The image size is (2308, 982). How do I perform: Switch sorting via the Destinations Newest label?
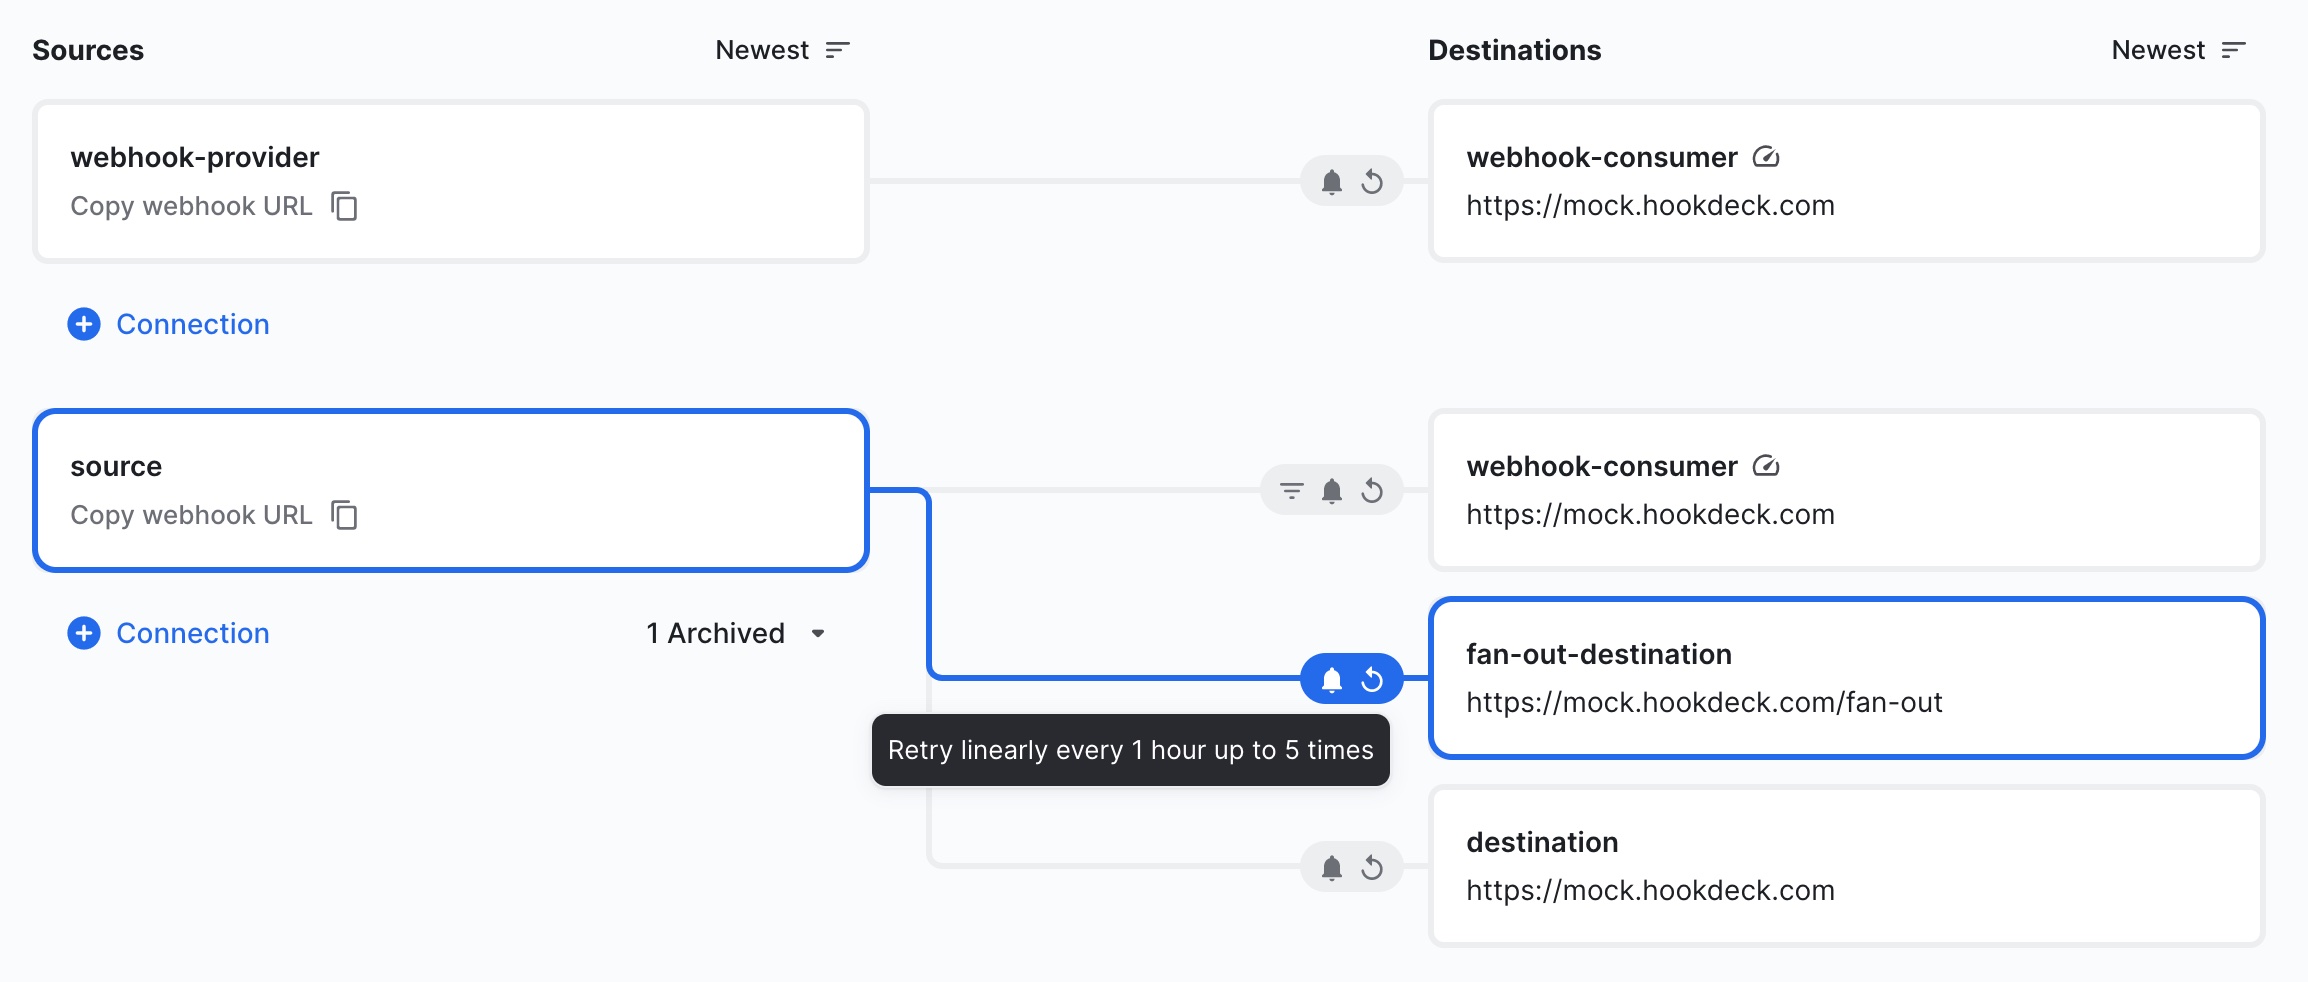point(2160,49)
